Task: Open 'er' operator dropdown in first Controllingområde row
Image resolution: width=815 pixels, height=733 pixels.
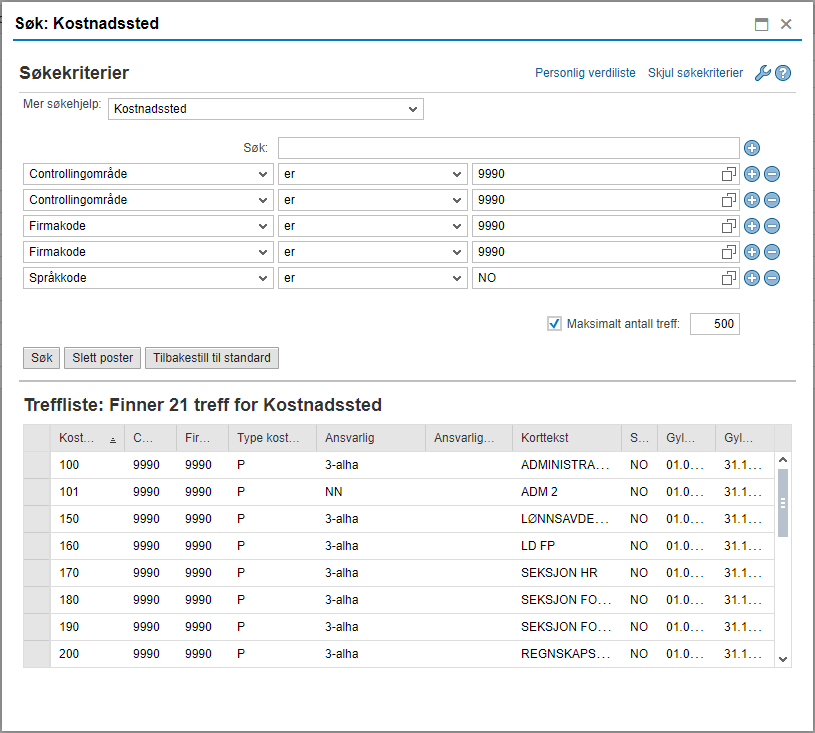Action: (x=373, y=174)
